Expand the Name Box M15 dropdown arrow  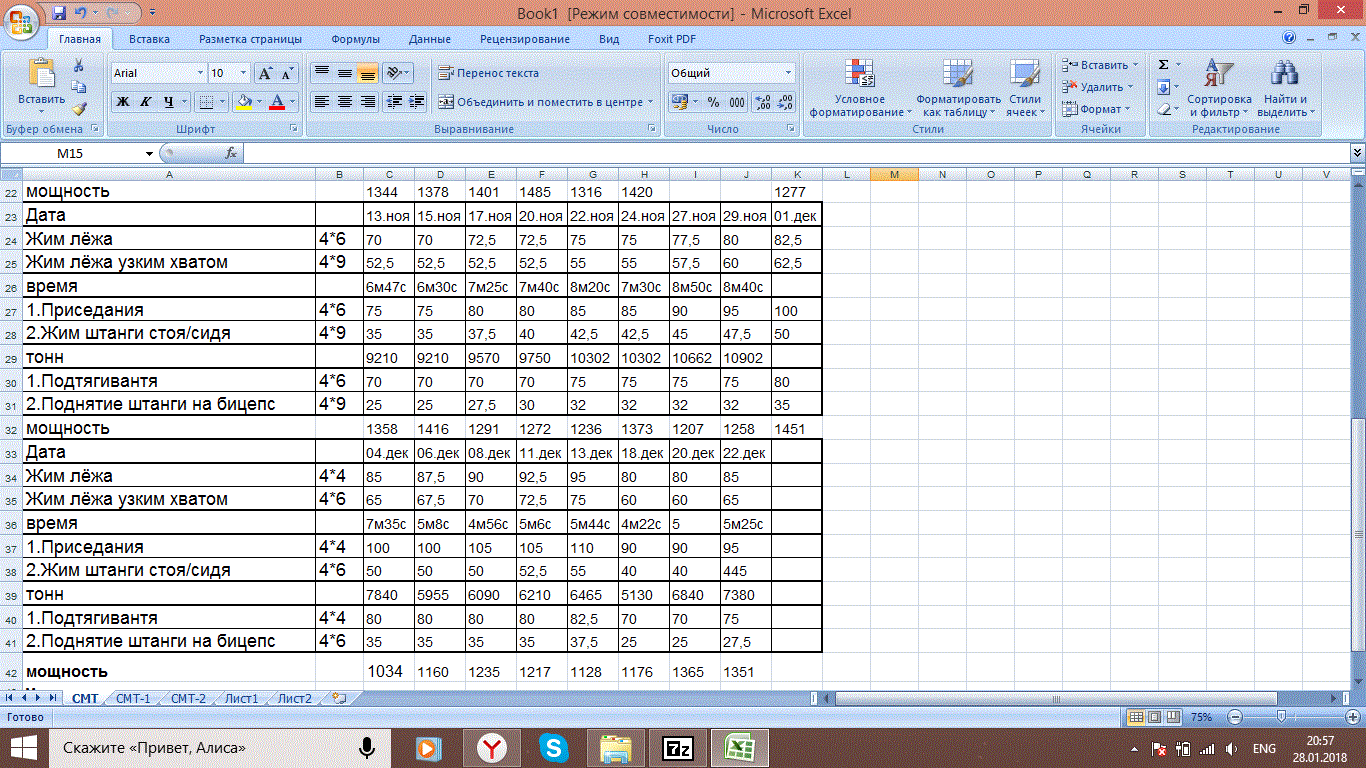(x=150, y=153)
